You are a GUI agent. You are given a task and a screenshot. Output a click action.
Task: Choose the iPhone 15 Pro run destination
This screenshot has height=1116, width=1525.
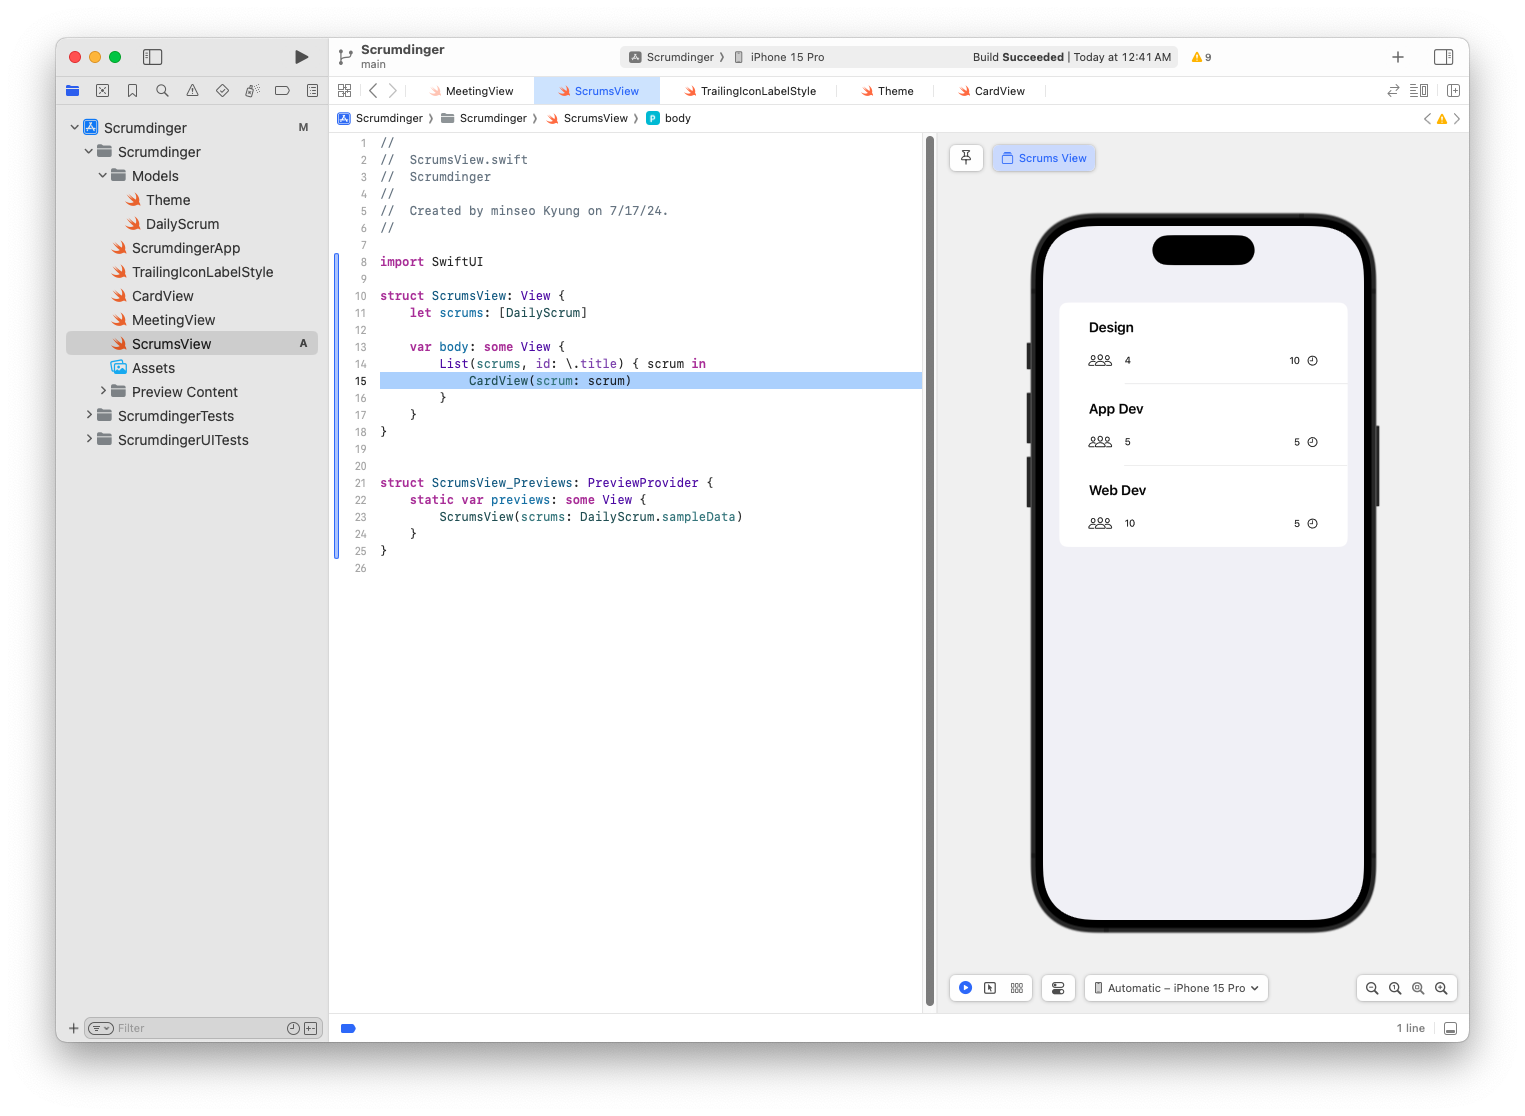[x=779, y=57]
